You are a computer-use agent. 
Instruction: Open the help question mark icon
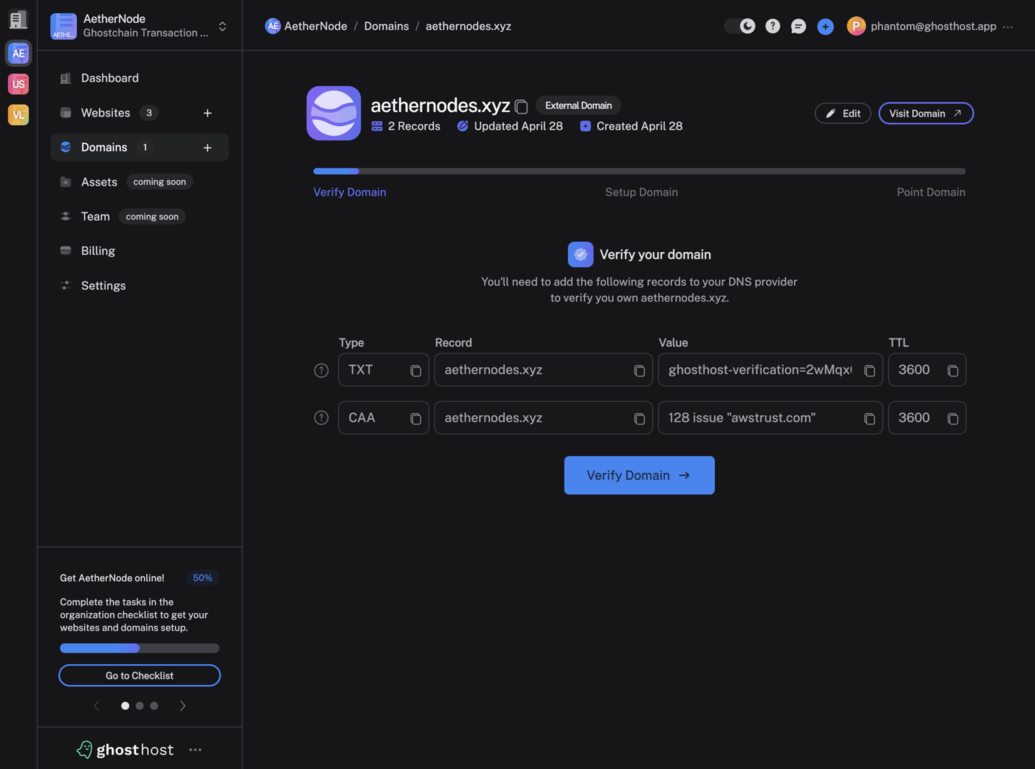coord(772,26)
